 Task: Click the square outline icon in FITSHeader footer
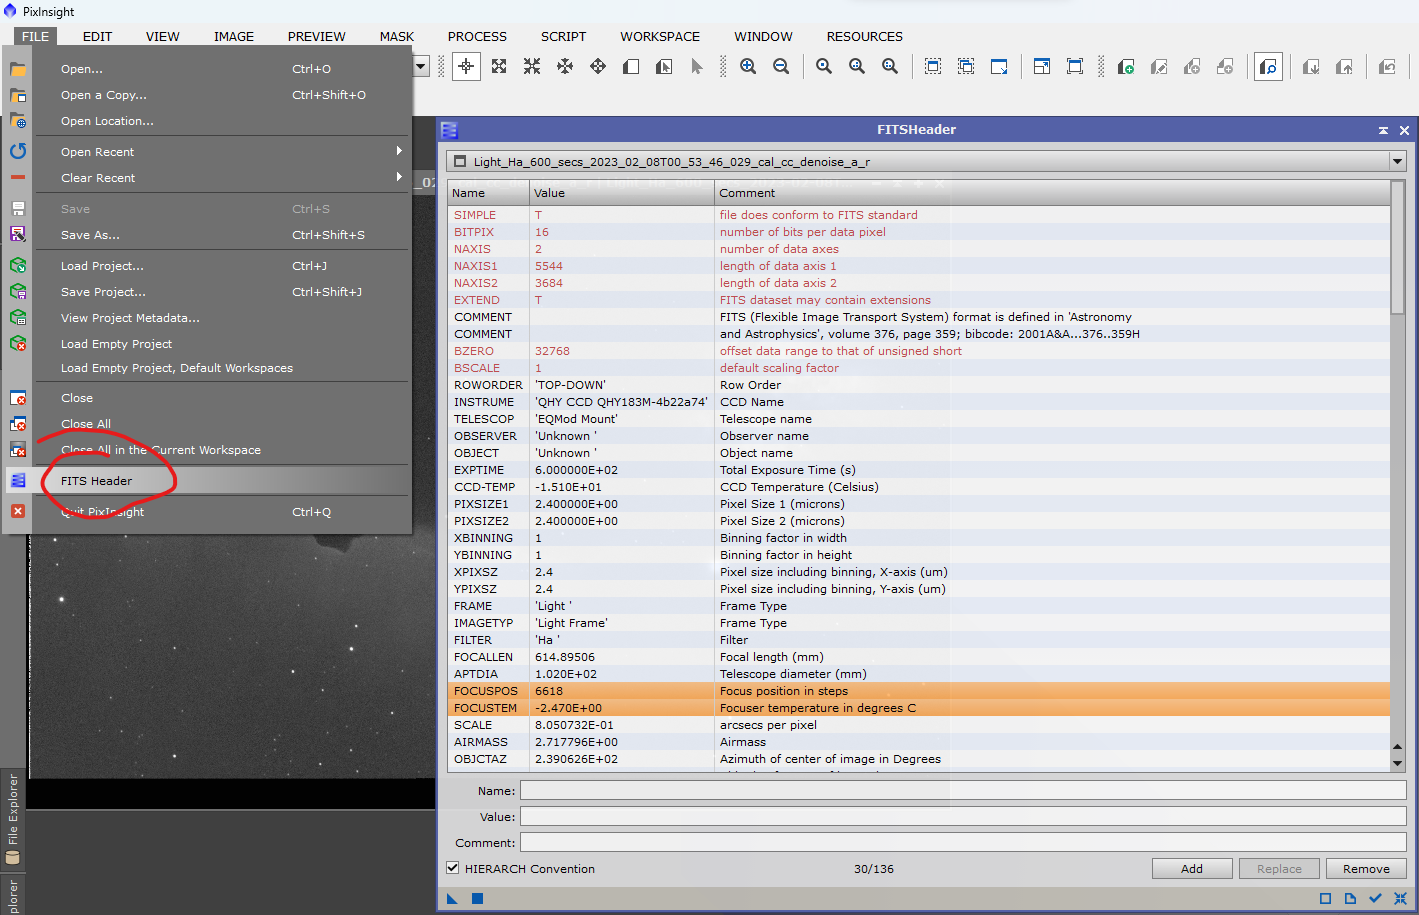[1326, 898]
